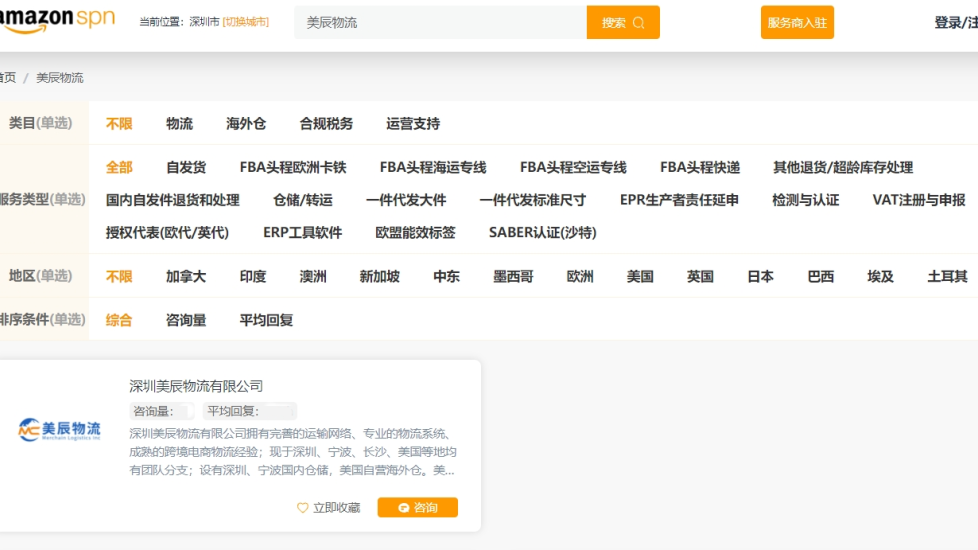Click the 咨询量 tag on the card
978x550 pixels.
(162, 411)
